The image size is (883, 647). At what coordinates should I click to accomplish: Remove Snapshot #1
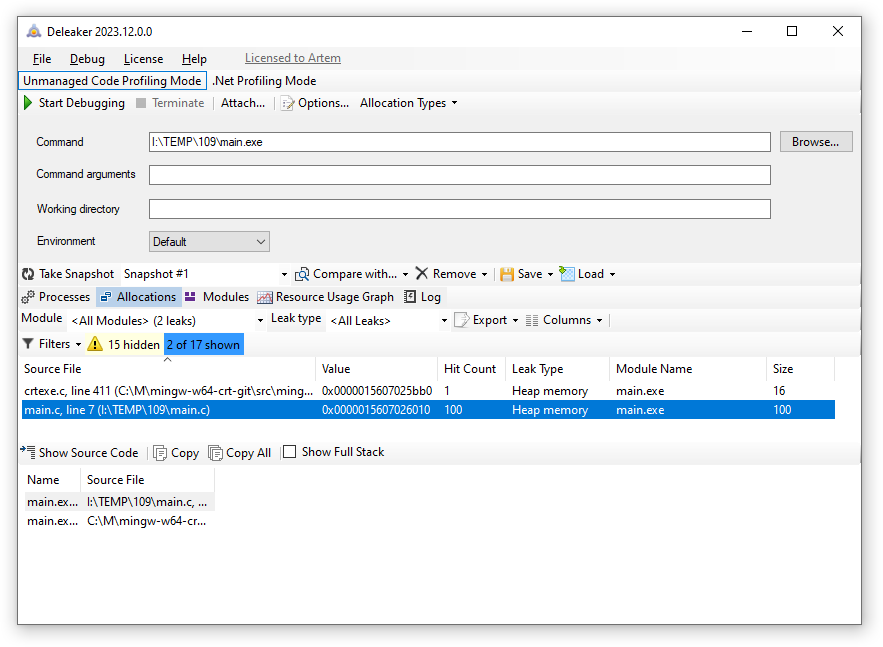[x=449, y=273]
